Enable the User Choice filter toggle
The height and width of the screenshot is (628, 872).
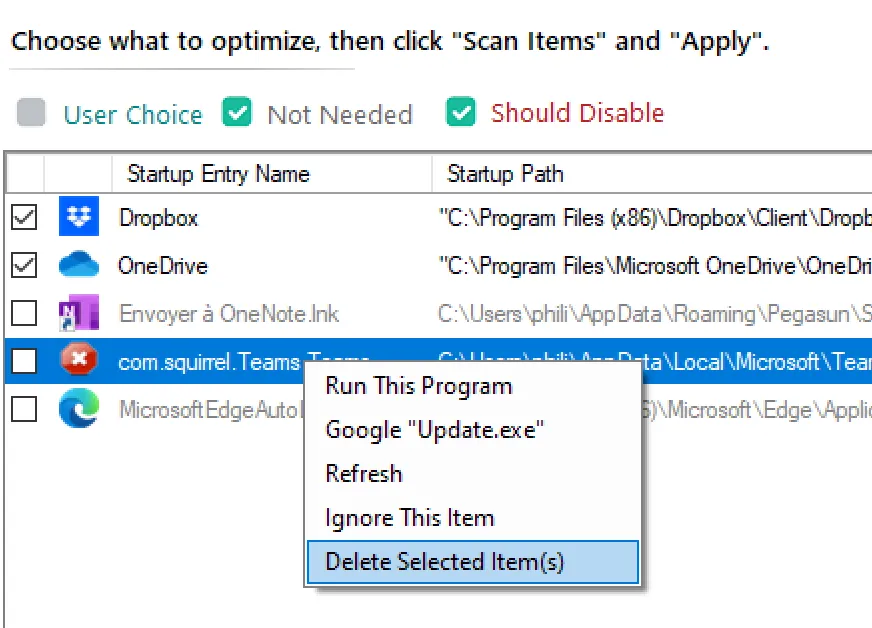point(31,112)
